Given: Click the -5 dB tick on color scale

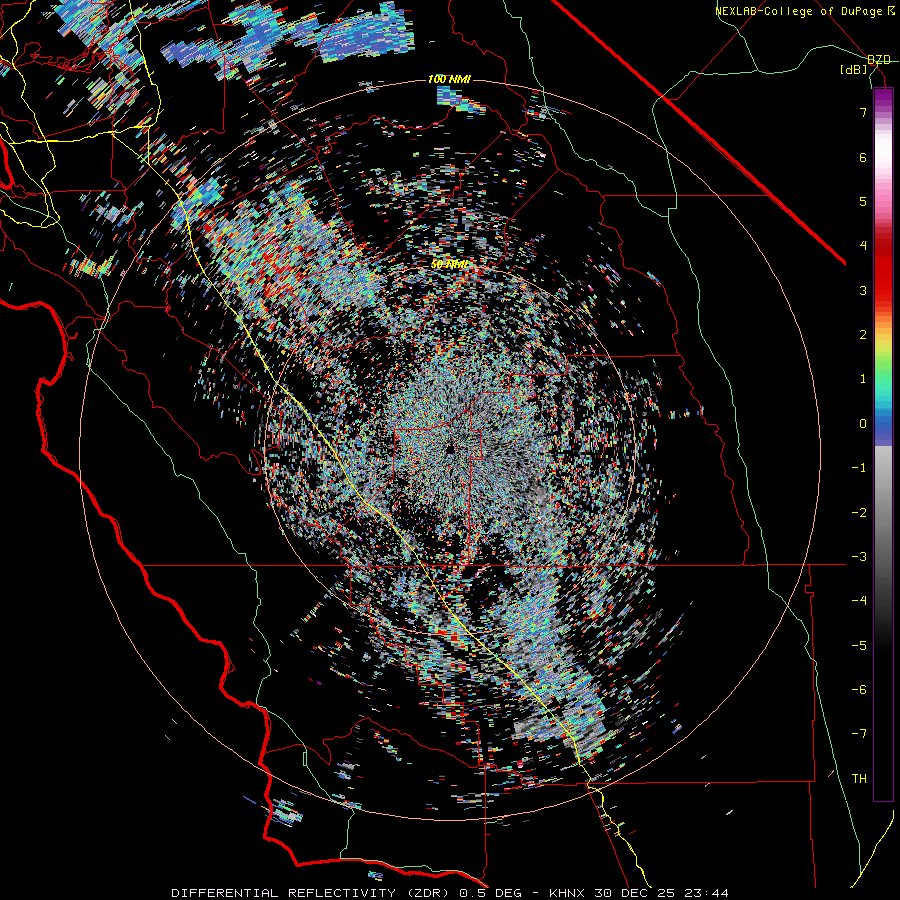Looking at the screenshot, I should [x=859, y=646].
